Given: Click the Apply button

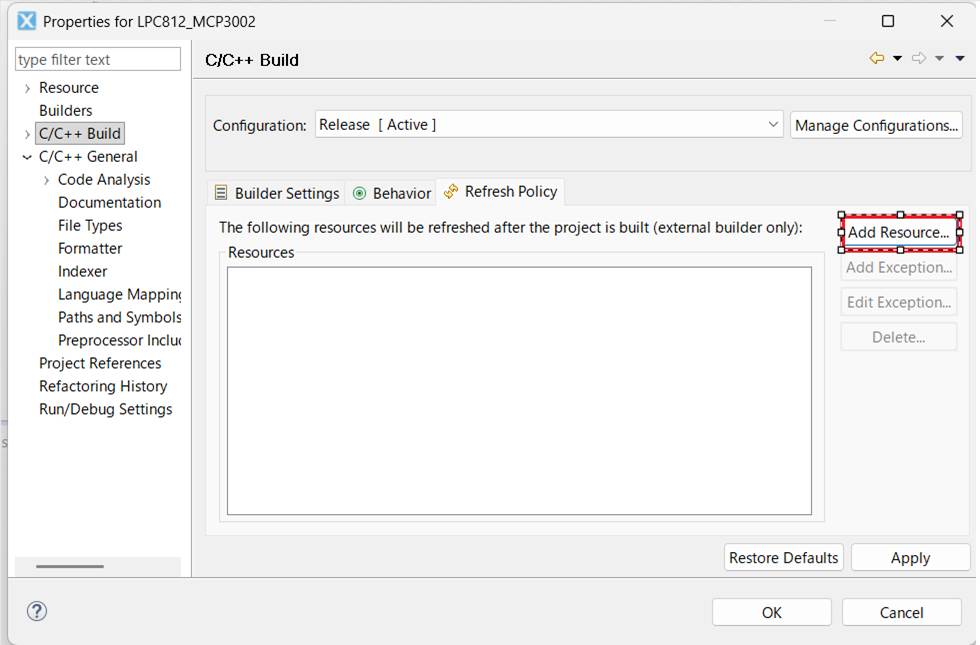Looking at the screenshot, I should pos(910,558).
